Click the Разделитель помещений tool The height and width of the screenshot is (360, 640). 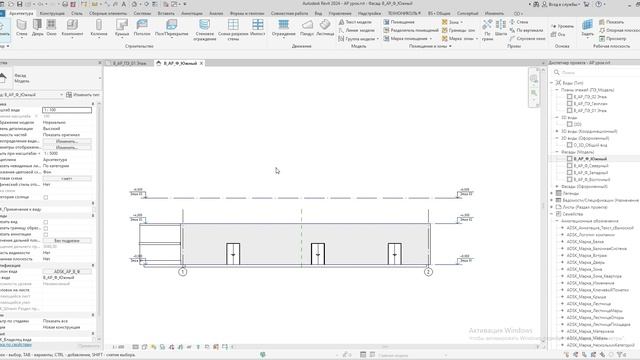(x=411, y=30)
